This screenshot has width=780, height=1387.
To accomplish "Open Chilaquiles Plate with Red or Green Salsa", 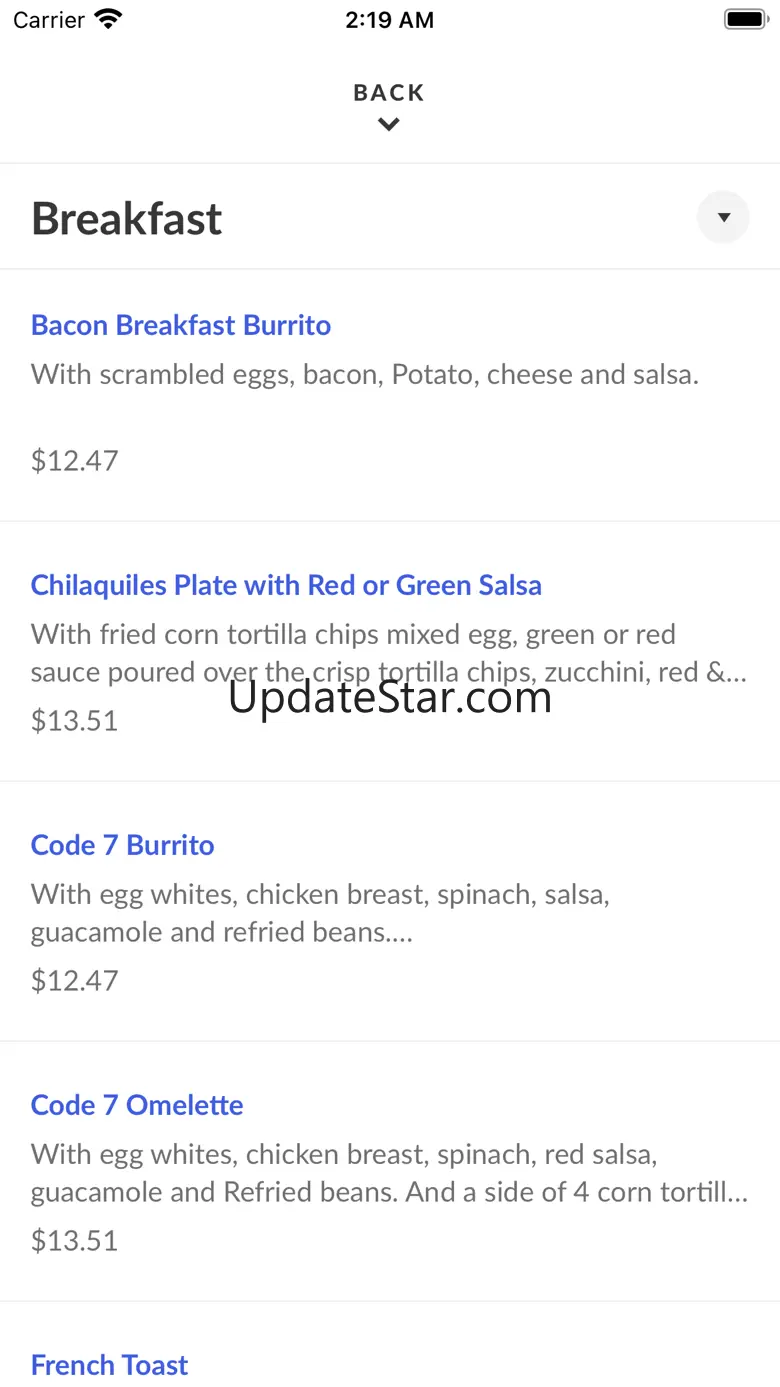I will (286, 585).
